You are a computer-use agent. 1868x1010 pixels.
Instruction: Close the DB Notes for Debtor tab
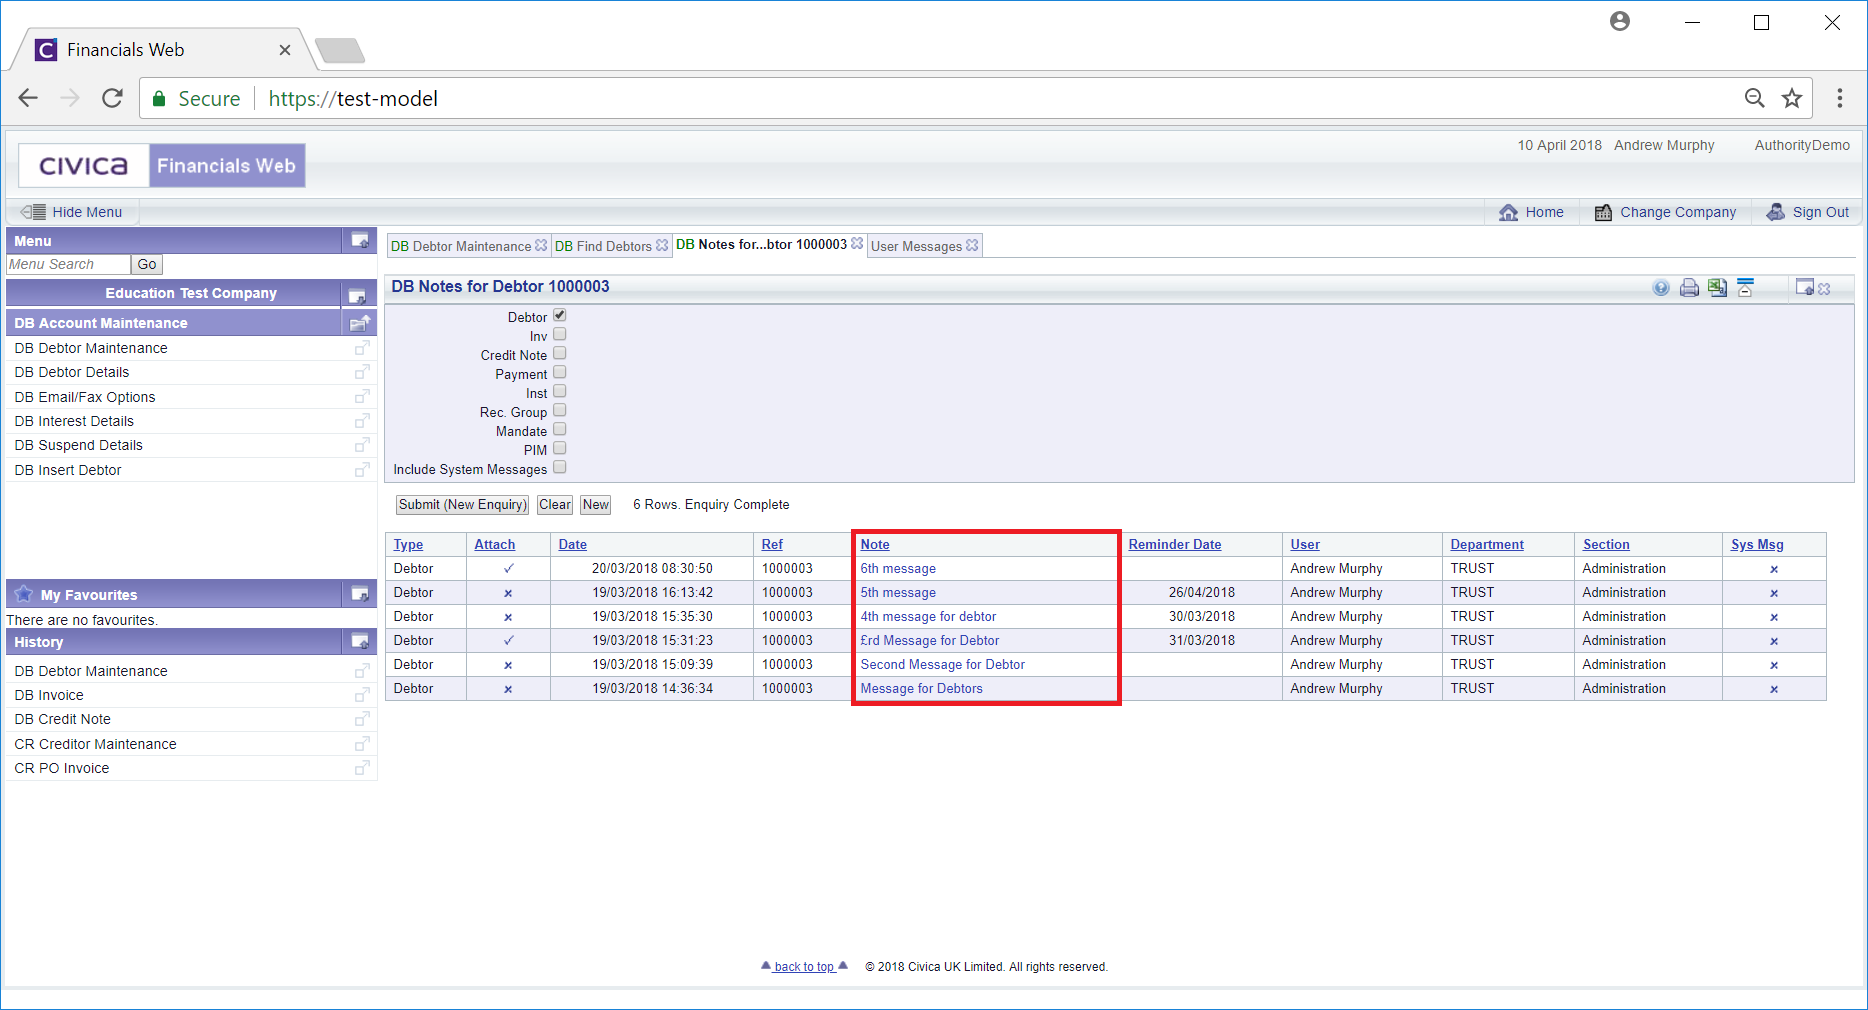click(x=857, y=243)
